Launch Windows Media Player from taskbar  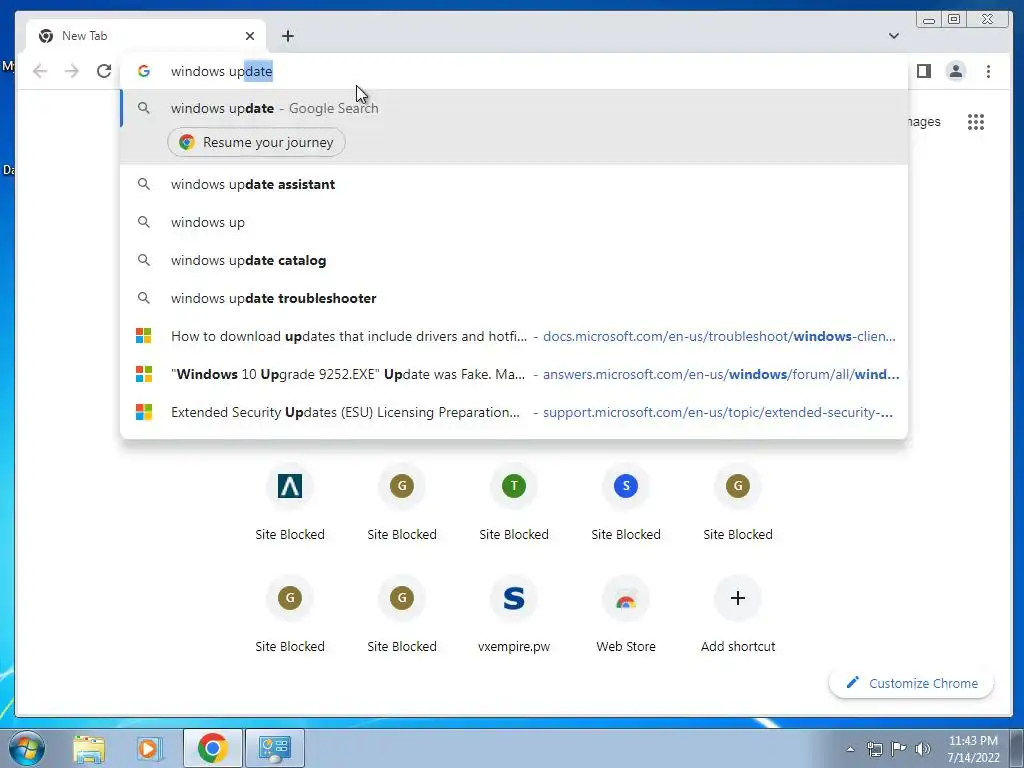point(148,748)
